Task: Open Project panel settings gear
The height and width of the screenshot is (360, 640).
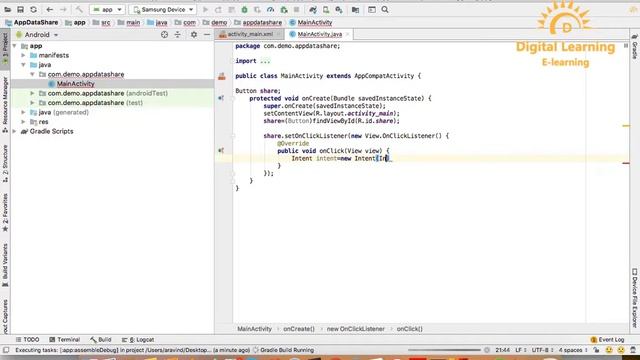Action: click(x=194, y=35)
